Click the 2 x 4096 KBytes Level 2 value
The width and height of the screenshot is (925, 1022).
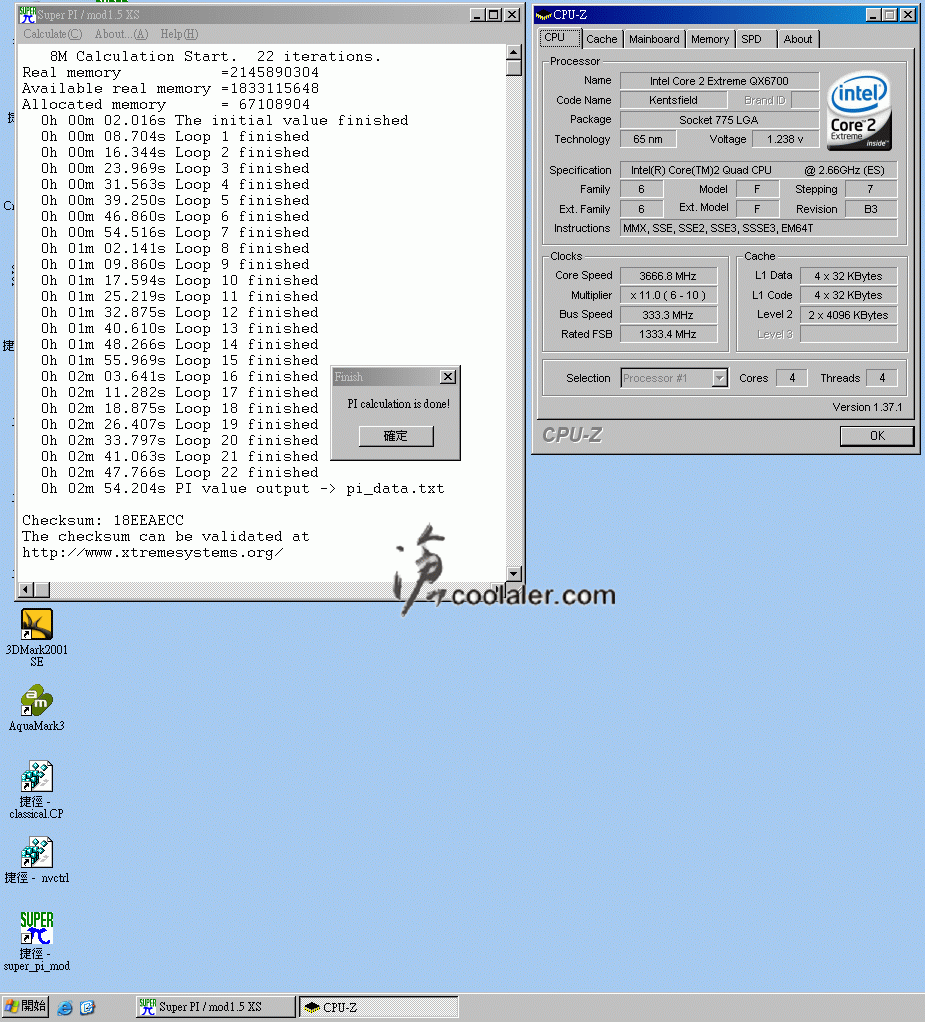click(848, 315)
